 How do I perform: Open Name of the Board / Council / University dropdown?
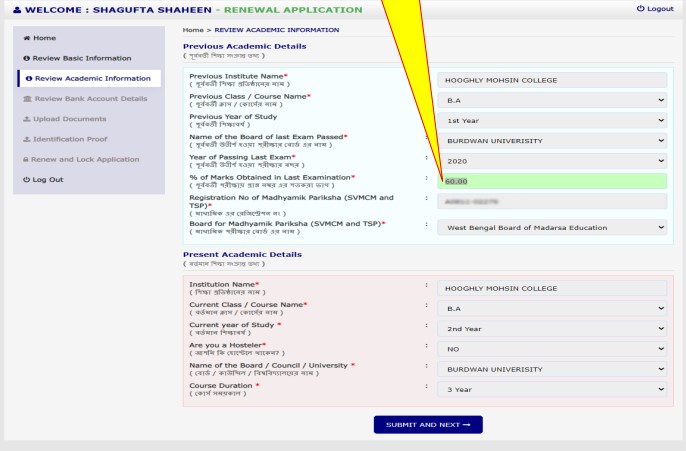tap(552, 369)
